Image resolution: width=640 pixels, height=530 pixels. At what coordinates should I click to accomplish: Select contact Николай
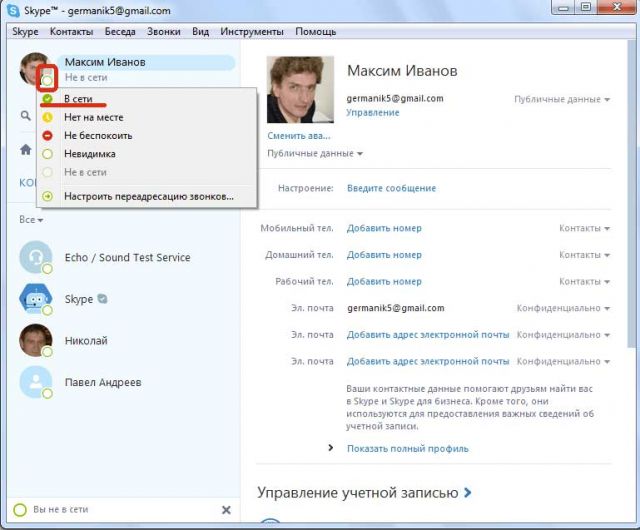coord(86,341)
